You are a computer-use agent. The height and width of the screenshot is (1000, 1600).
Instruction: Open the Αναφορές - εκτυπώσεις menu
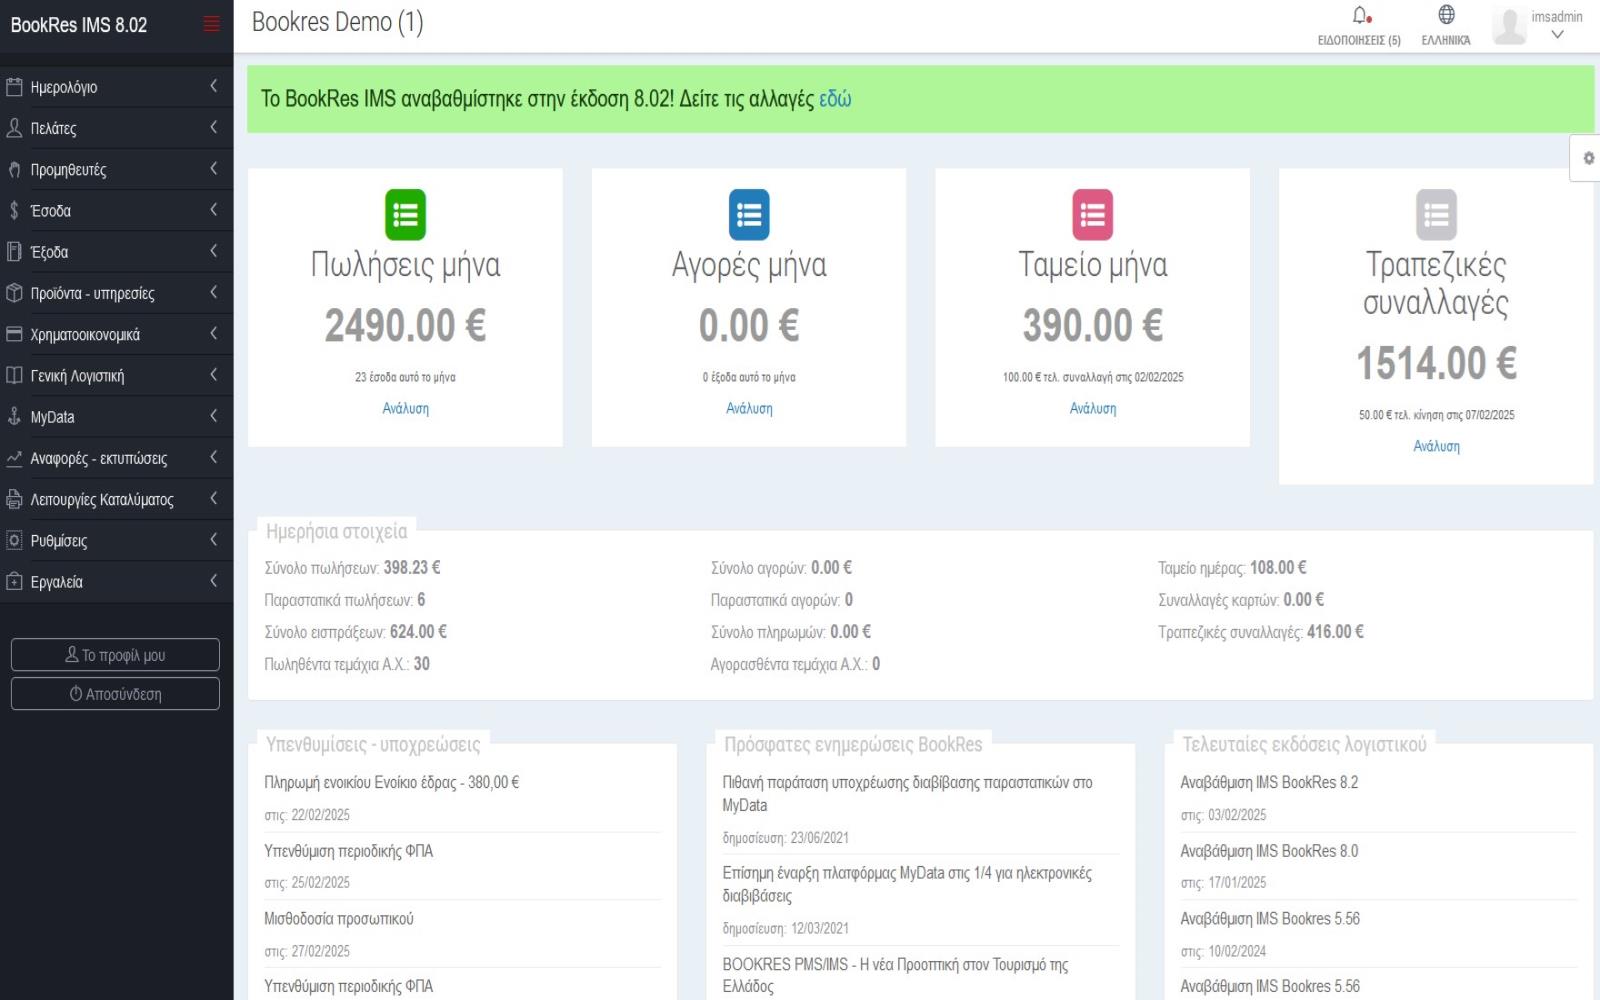[116, 458]
